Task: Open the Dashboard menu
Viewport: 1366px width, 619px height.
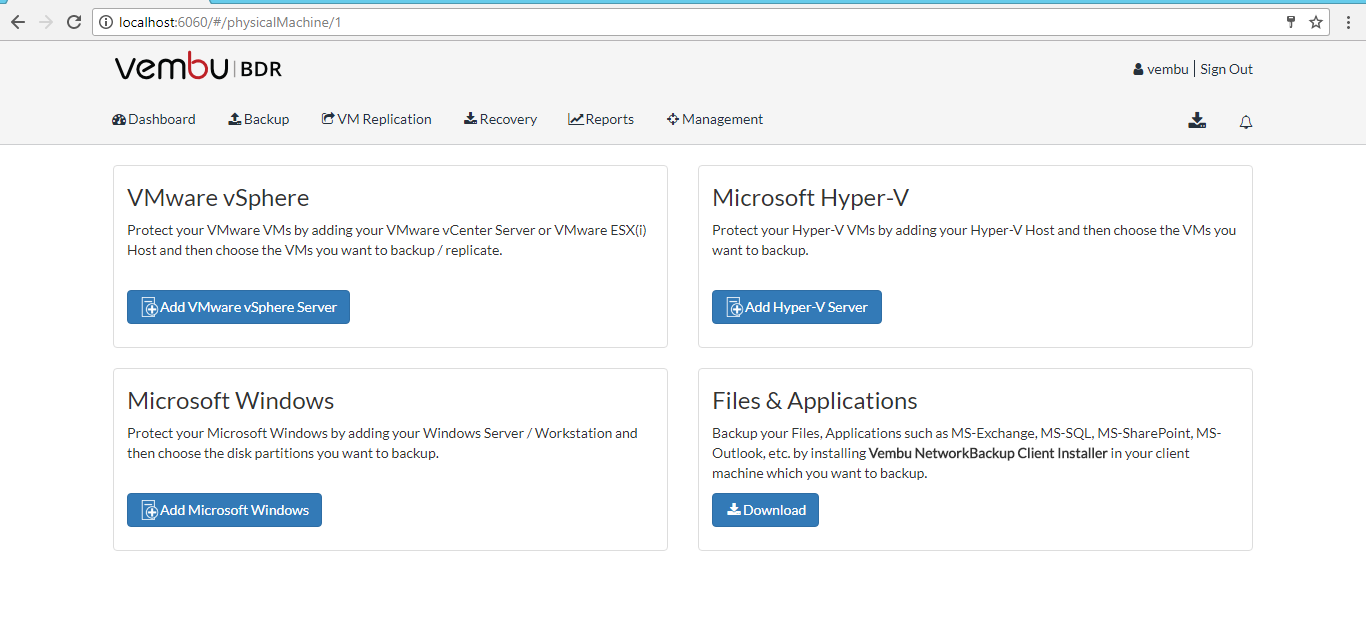Action: click(x=154, y=119)
